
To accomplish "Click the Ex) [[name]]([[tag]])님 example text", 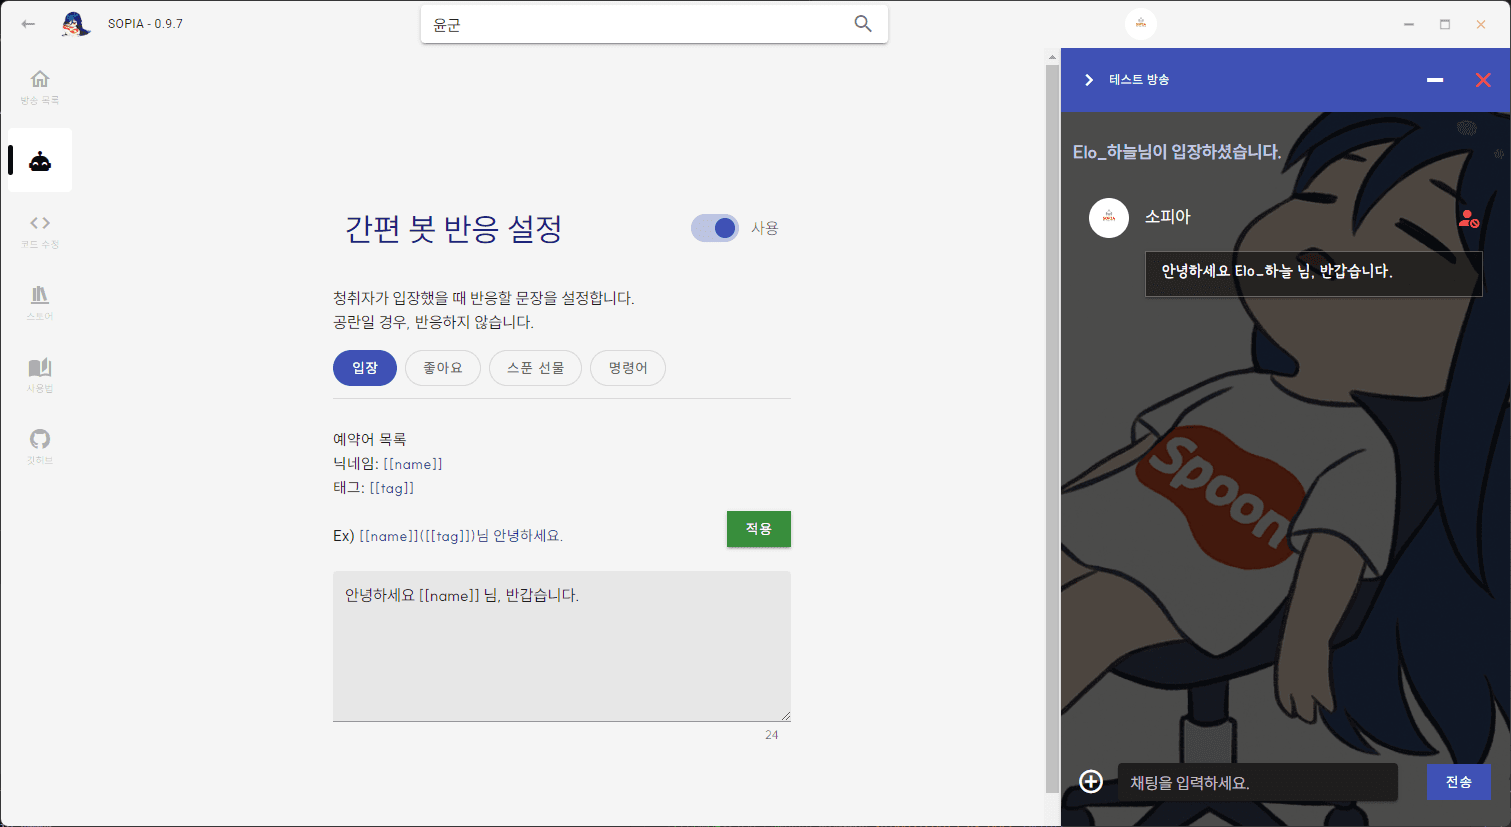I will (x=448, y=536).
